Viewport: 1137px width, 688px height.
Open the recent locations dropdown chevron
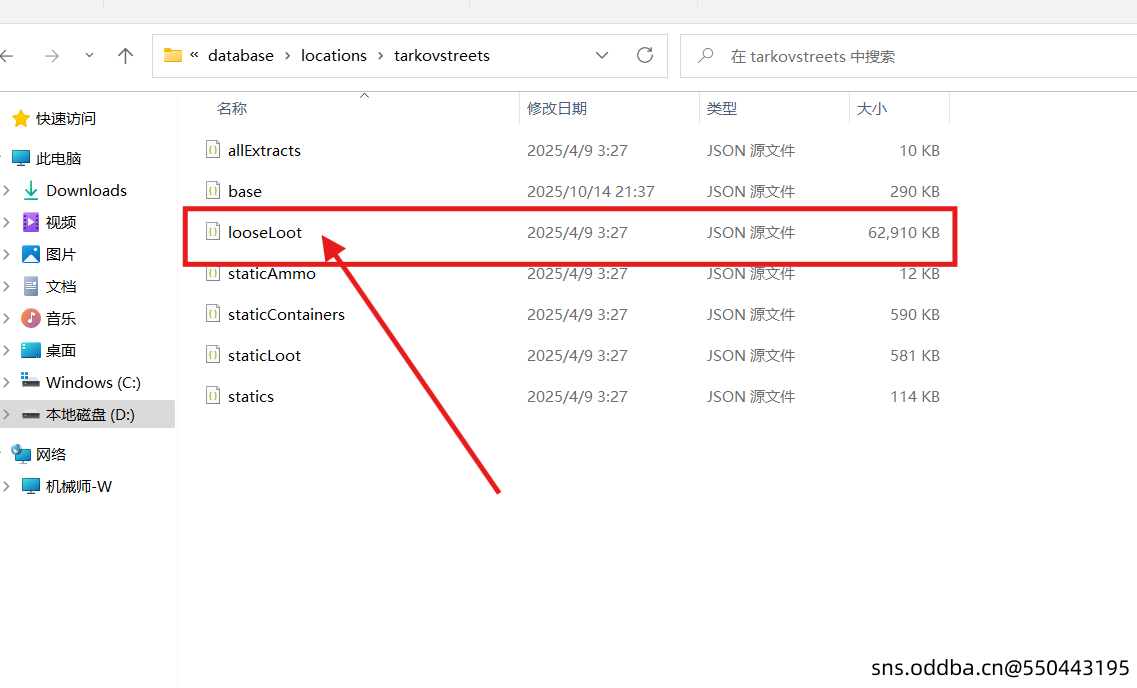89,56
